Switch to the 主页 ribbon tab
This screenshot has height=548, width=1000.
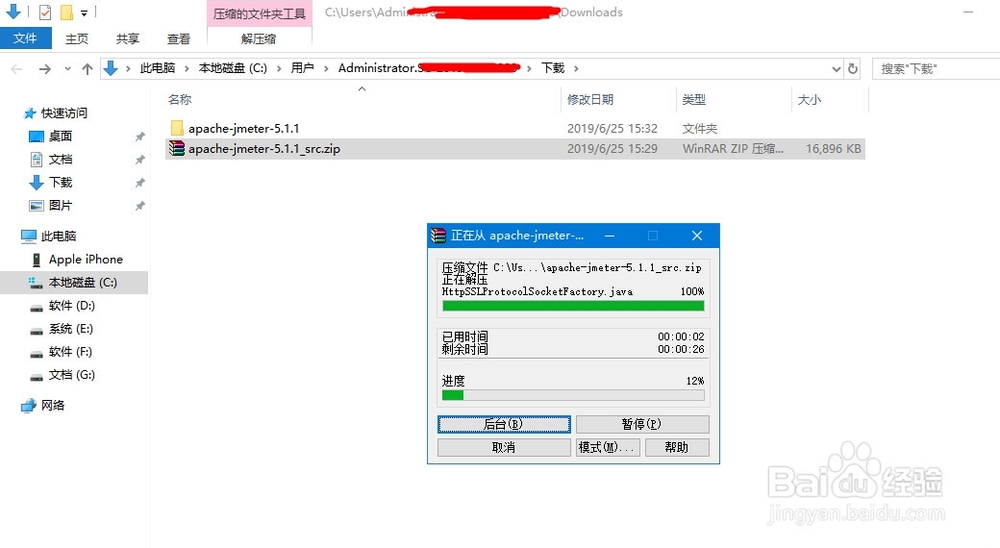[x=77, y=39]
